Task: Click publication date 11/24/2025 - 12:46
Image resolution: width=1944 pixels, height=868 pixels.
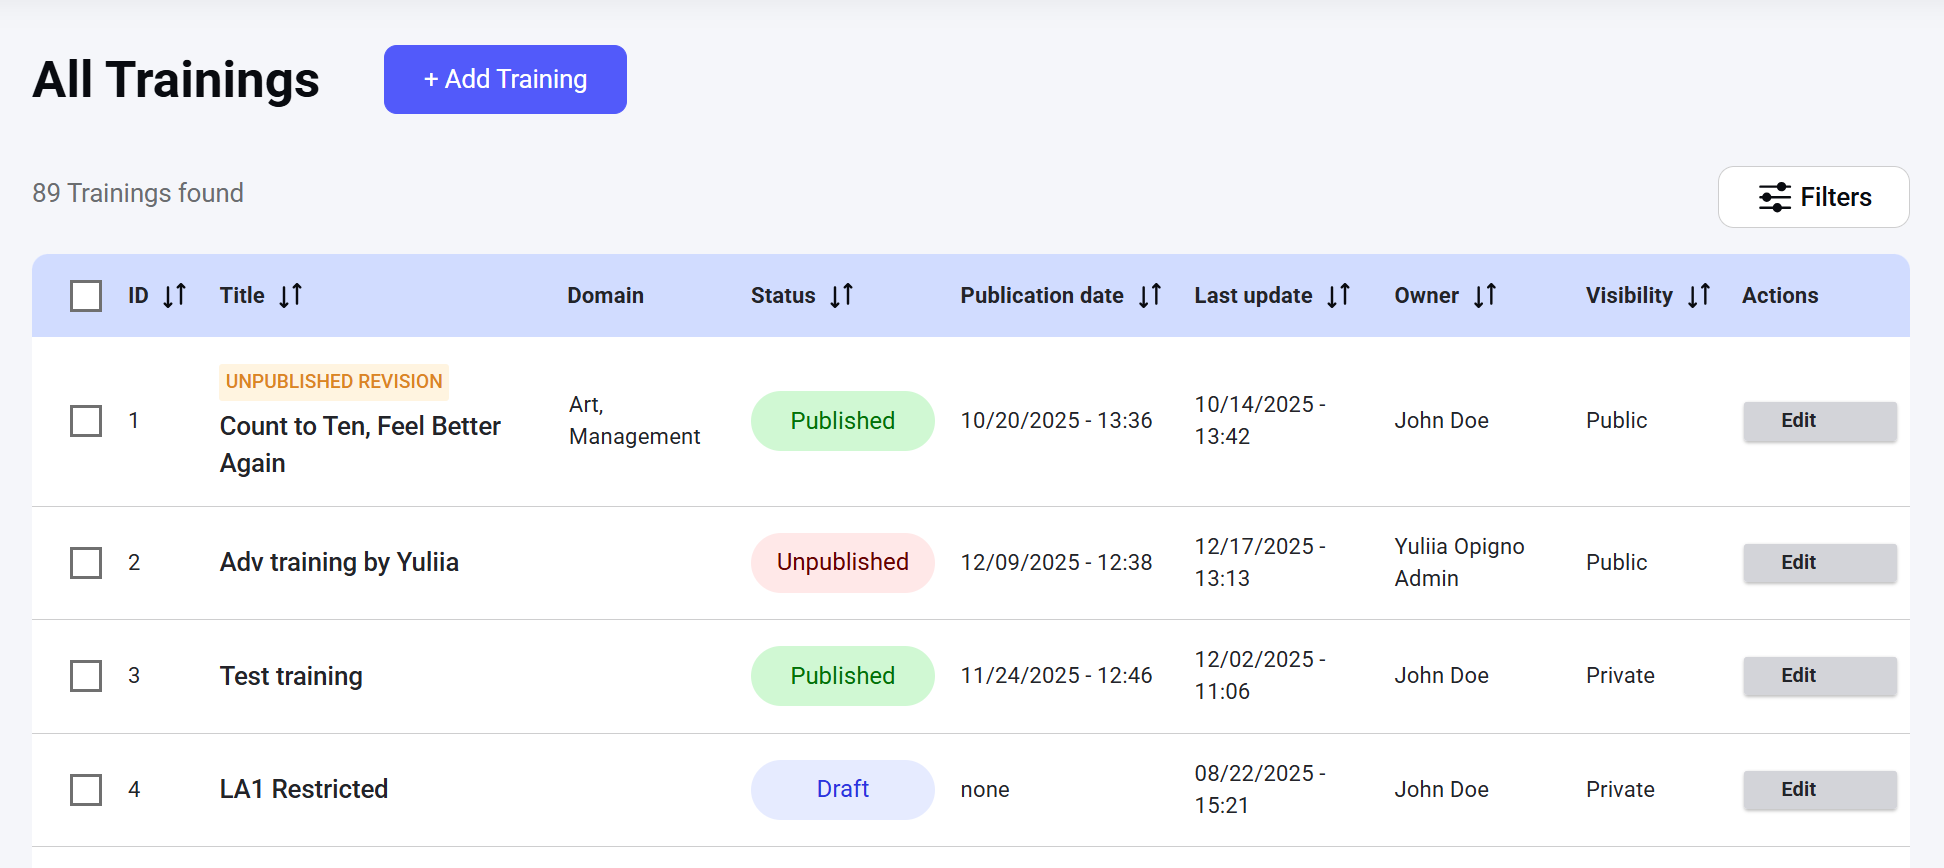Action: click(x=1057, y=676)
